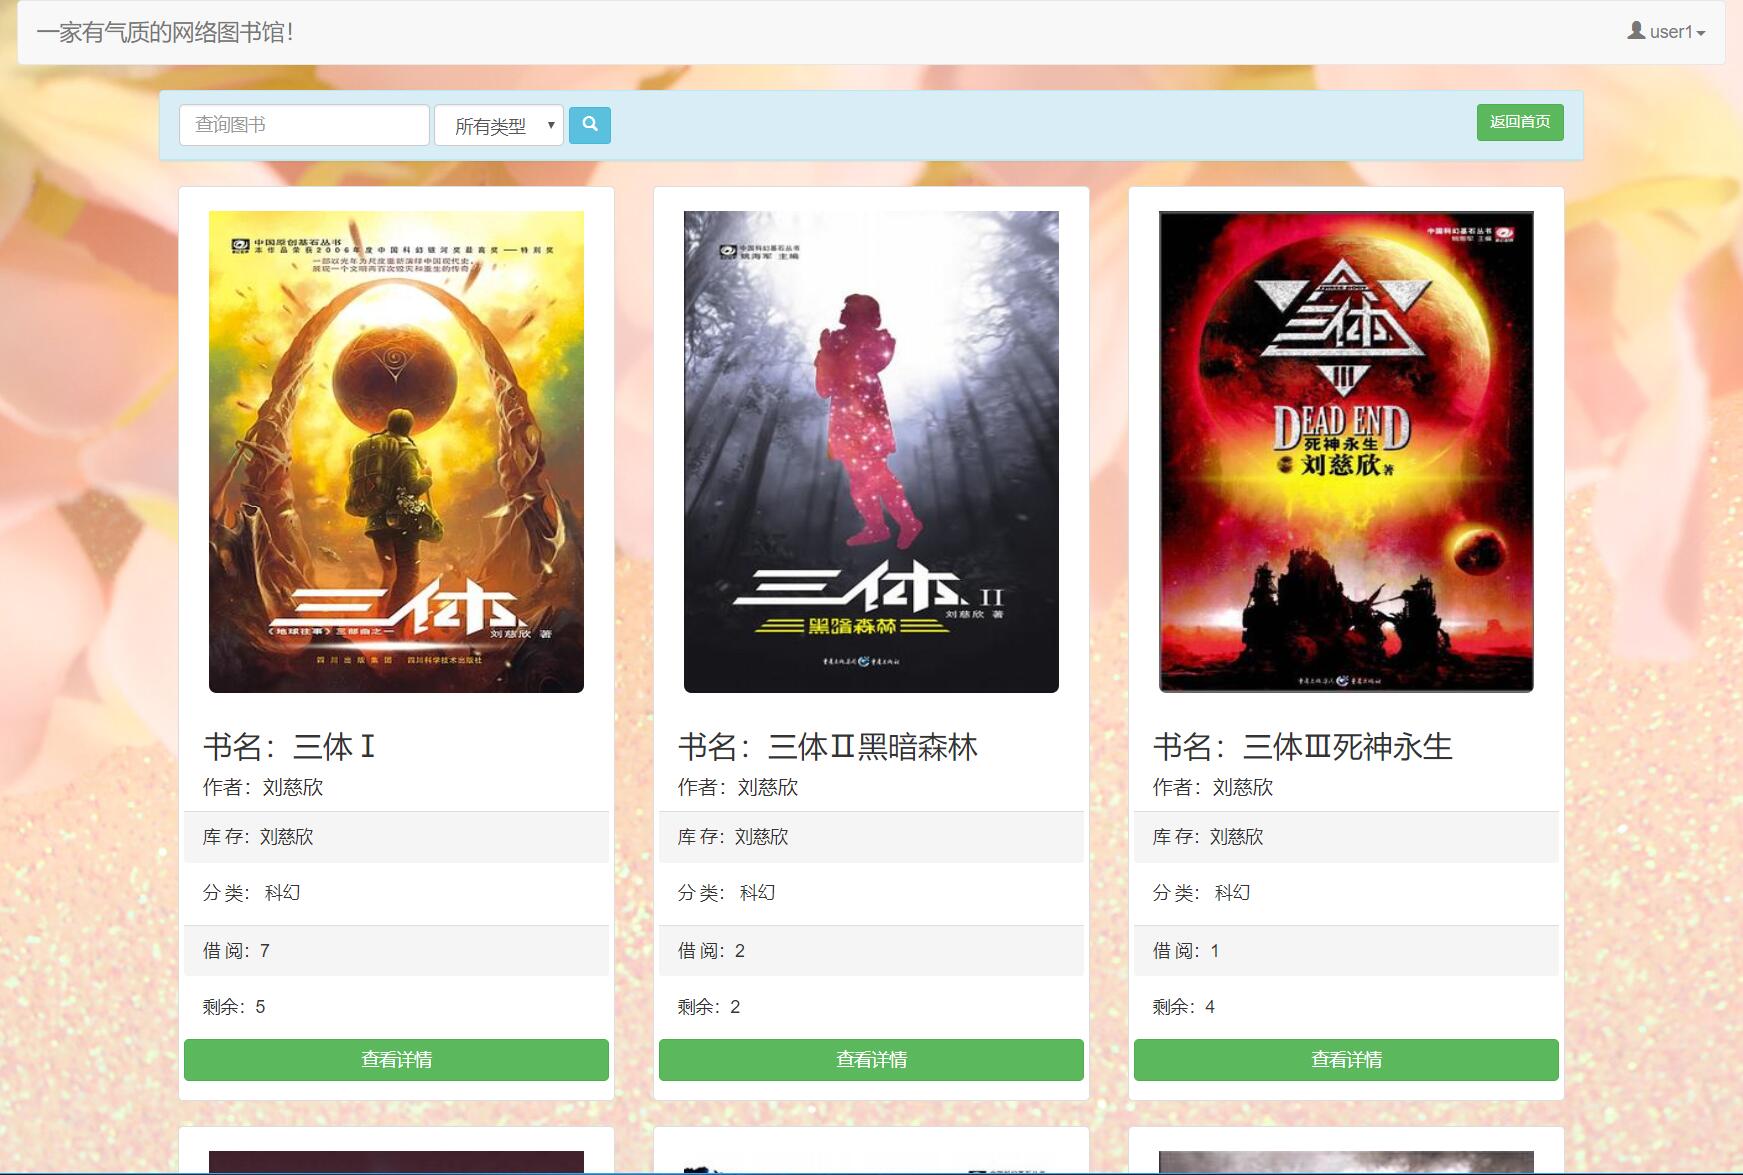The width and height of the screenshot is (1743, 1175).
Task: Open the user1 account dropdown
Action: (1666, 32)
